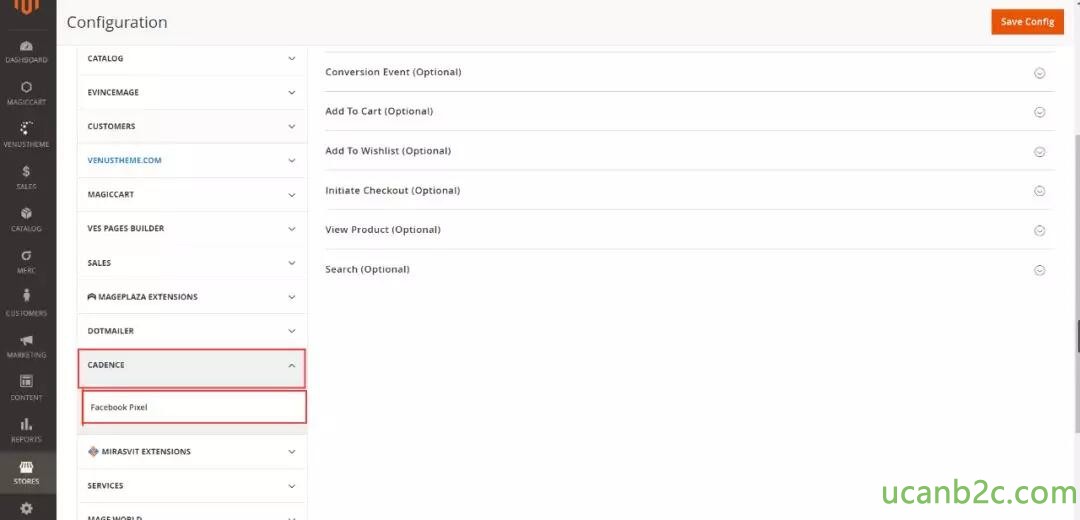Collapse the CADENCE section chevron
Image resolution: width=1080 pixels, height=520 pixels.
[291, 366]
